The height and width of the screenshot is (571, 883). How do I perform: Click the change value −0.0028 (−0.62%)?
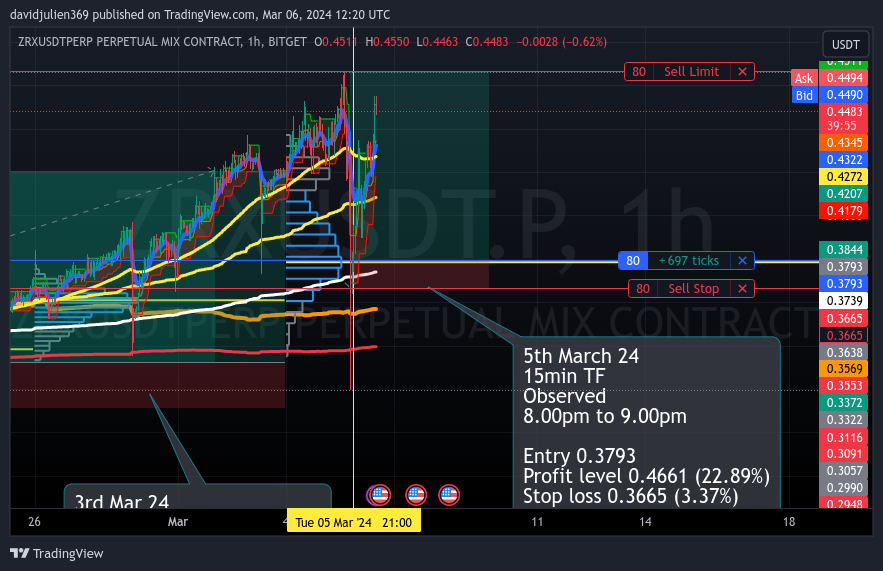(x=561, y=42)
